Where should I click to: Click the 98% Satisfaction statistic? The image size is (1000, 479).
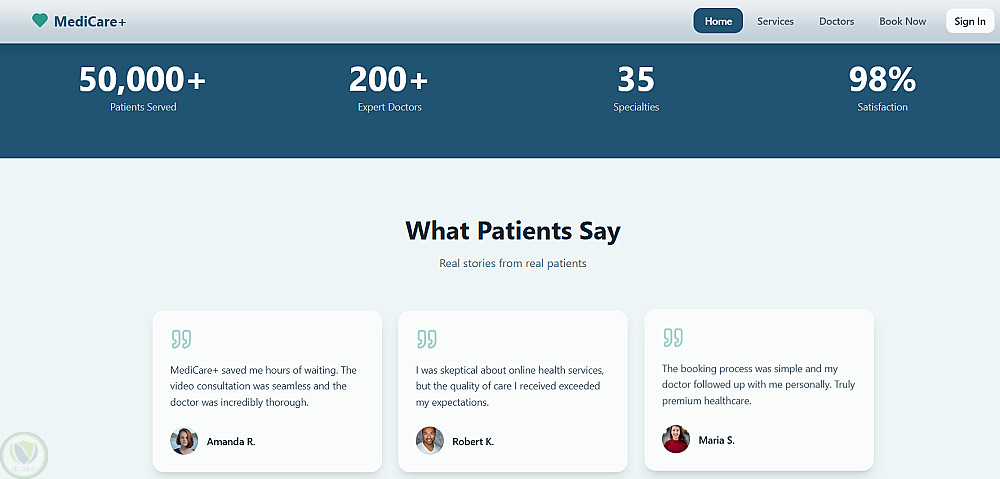pyautogui.click(x=882, y=87)
